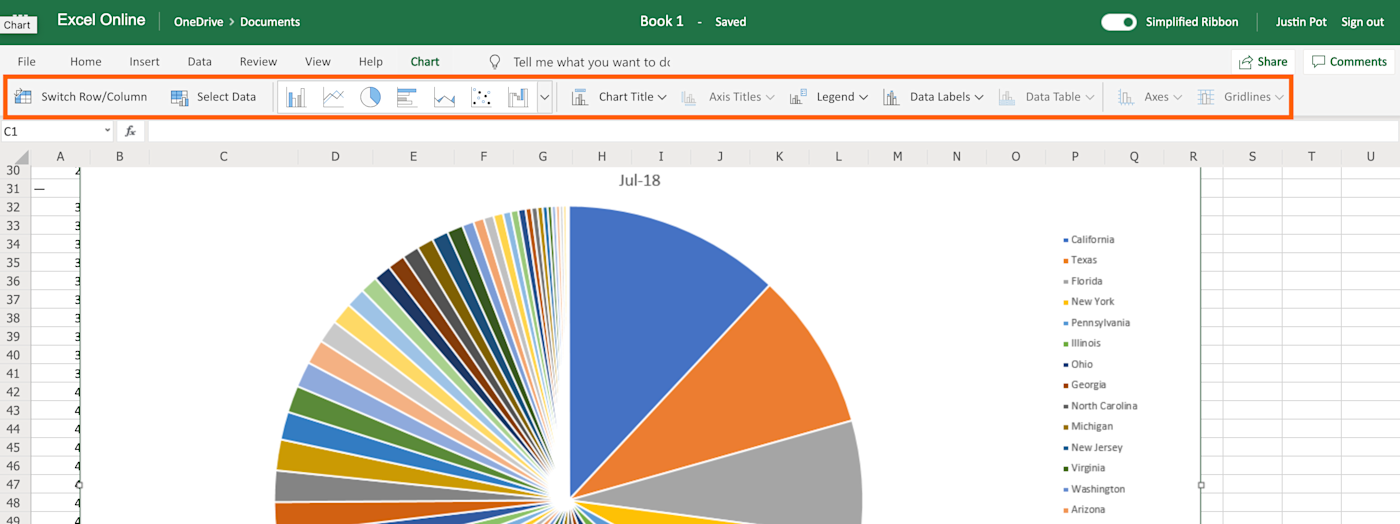Open the Justin Pot account link
Viewport: 1400px width, 524px height.
click(x=1301, y=22)
